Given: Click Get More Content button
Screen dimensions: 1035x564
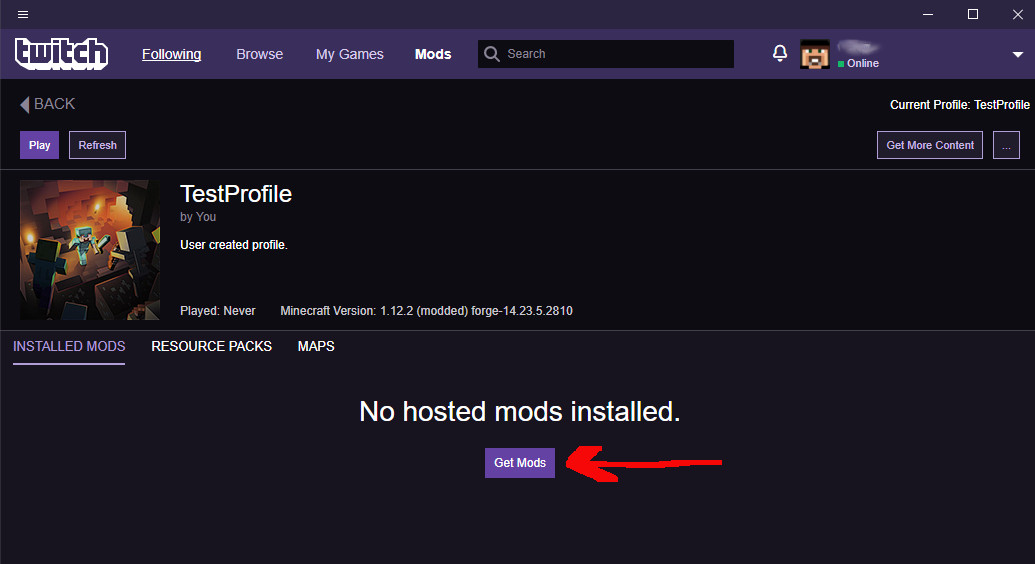Looking at the screenshot, I should (x=929, y=145).
